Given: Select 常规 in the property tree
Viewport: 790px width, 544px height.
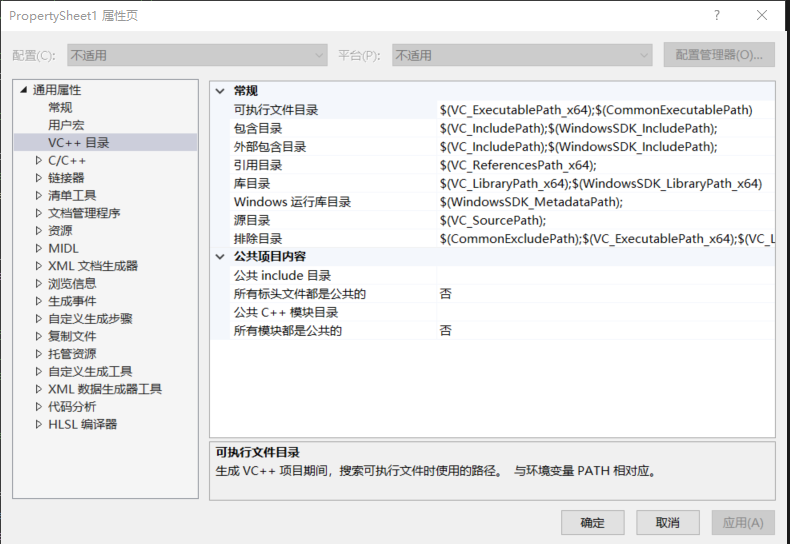Looking at the screenshot, I should pos(60,107).
